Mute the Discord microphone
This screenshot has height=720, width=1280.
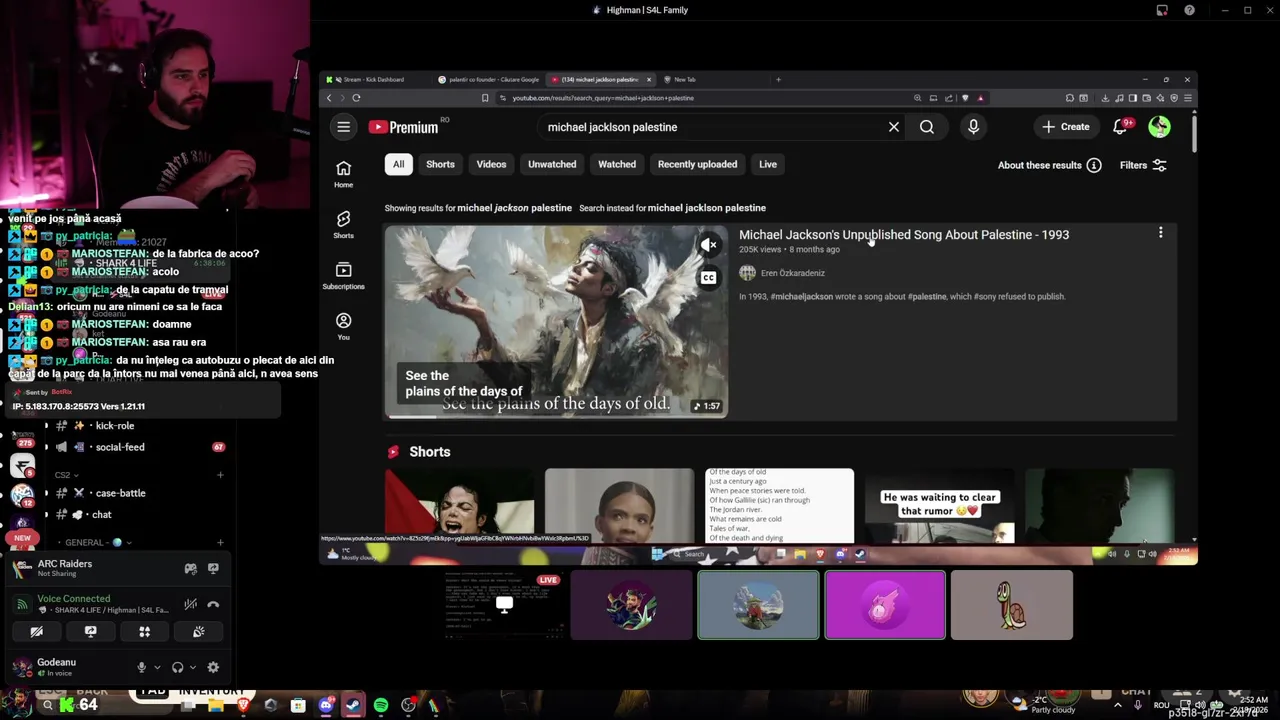click(141, 667)
